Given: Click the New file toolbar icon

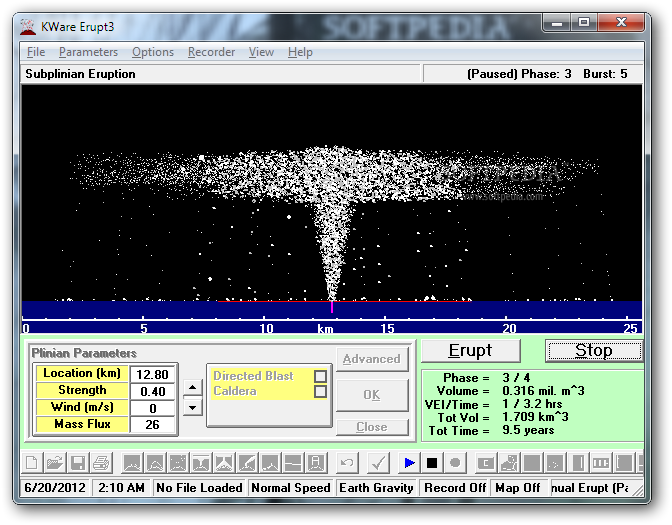Looking at the screenshot, I should 32,463.
